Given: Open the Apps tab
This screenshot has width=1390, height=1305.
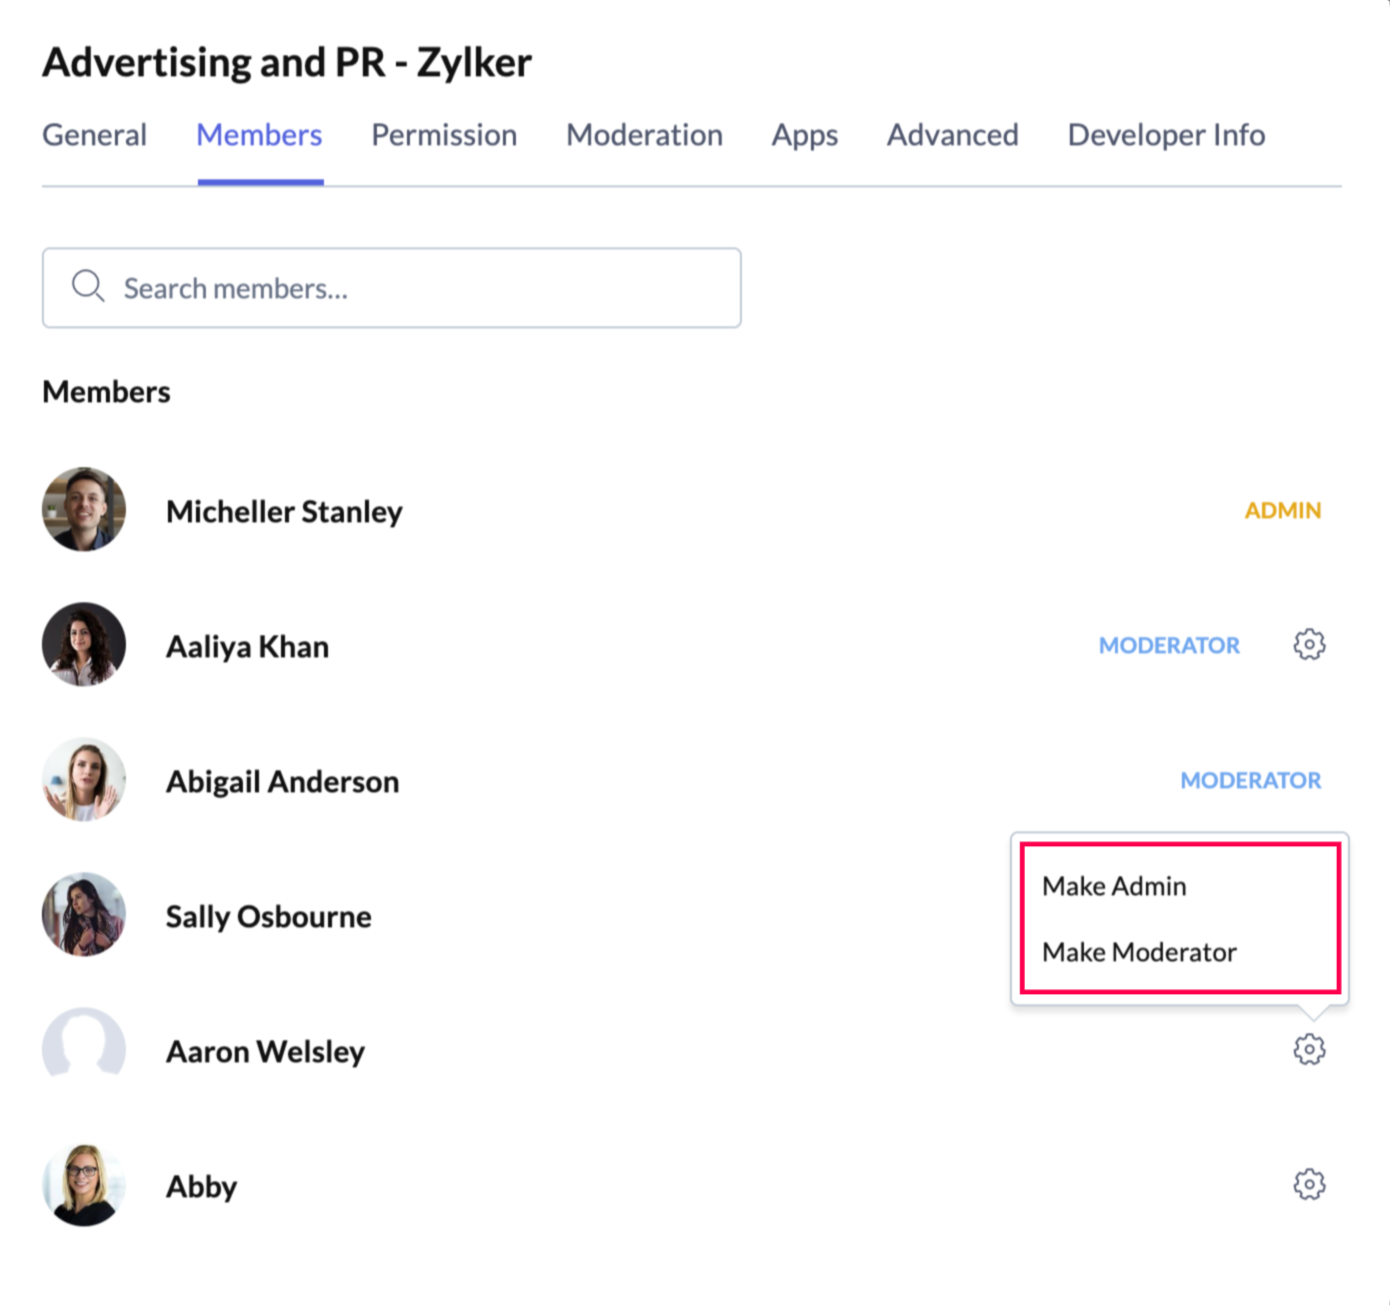Looking at the screenshot, I should point(804,135).
